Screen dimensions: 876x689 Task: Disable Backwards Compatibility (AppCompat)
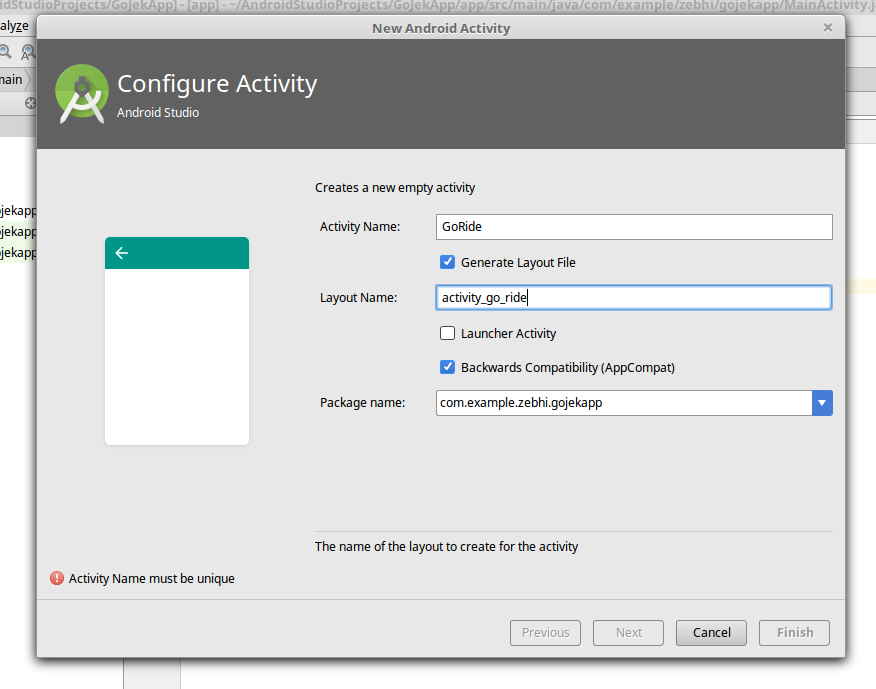point(447,367)
